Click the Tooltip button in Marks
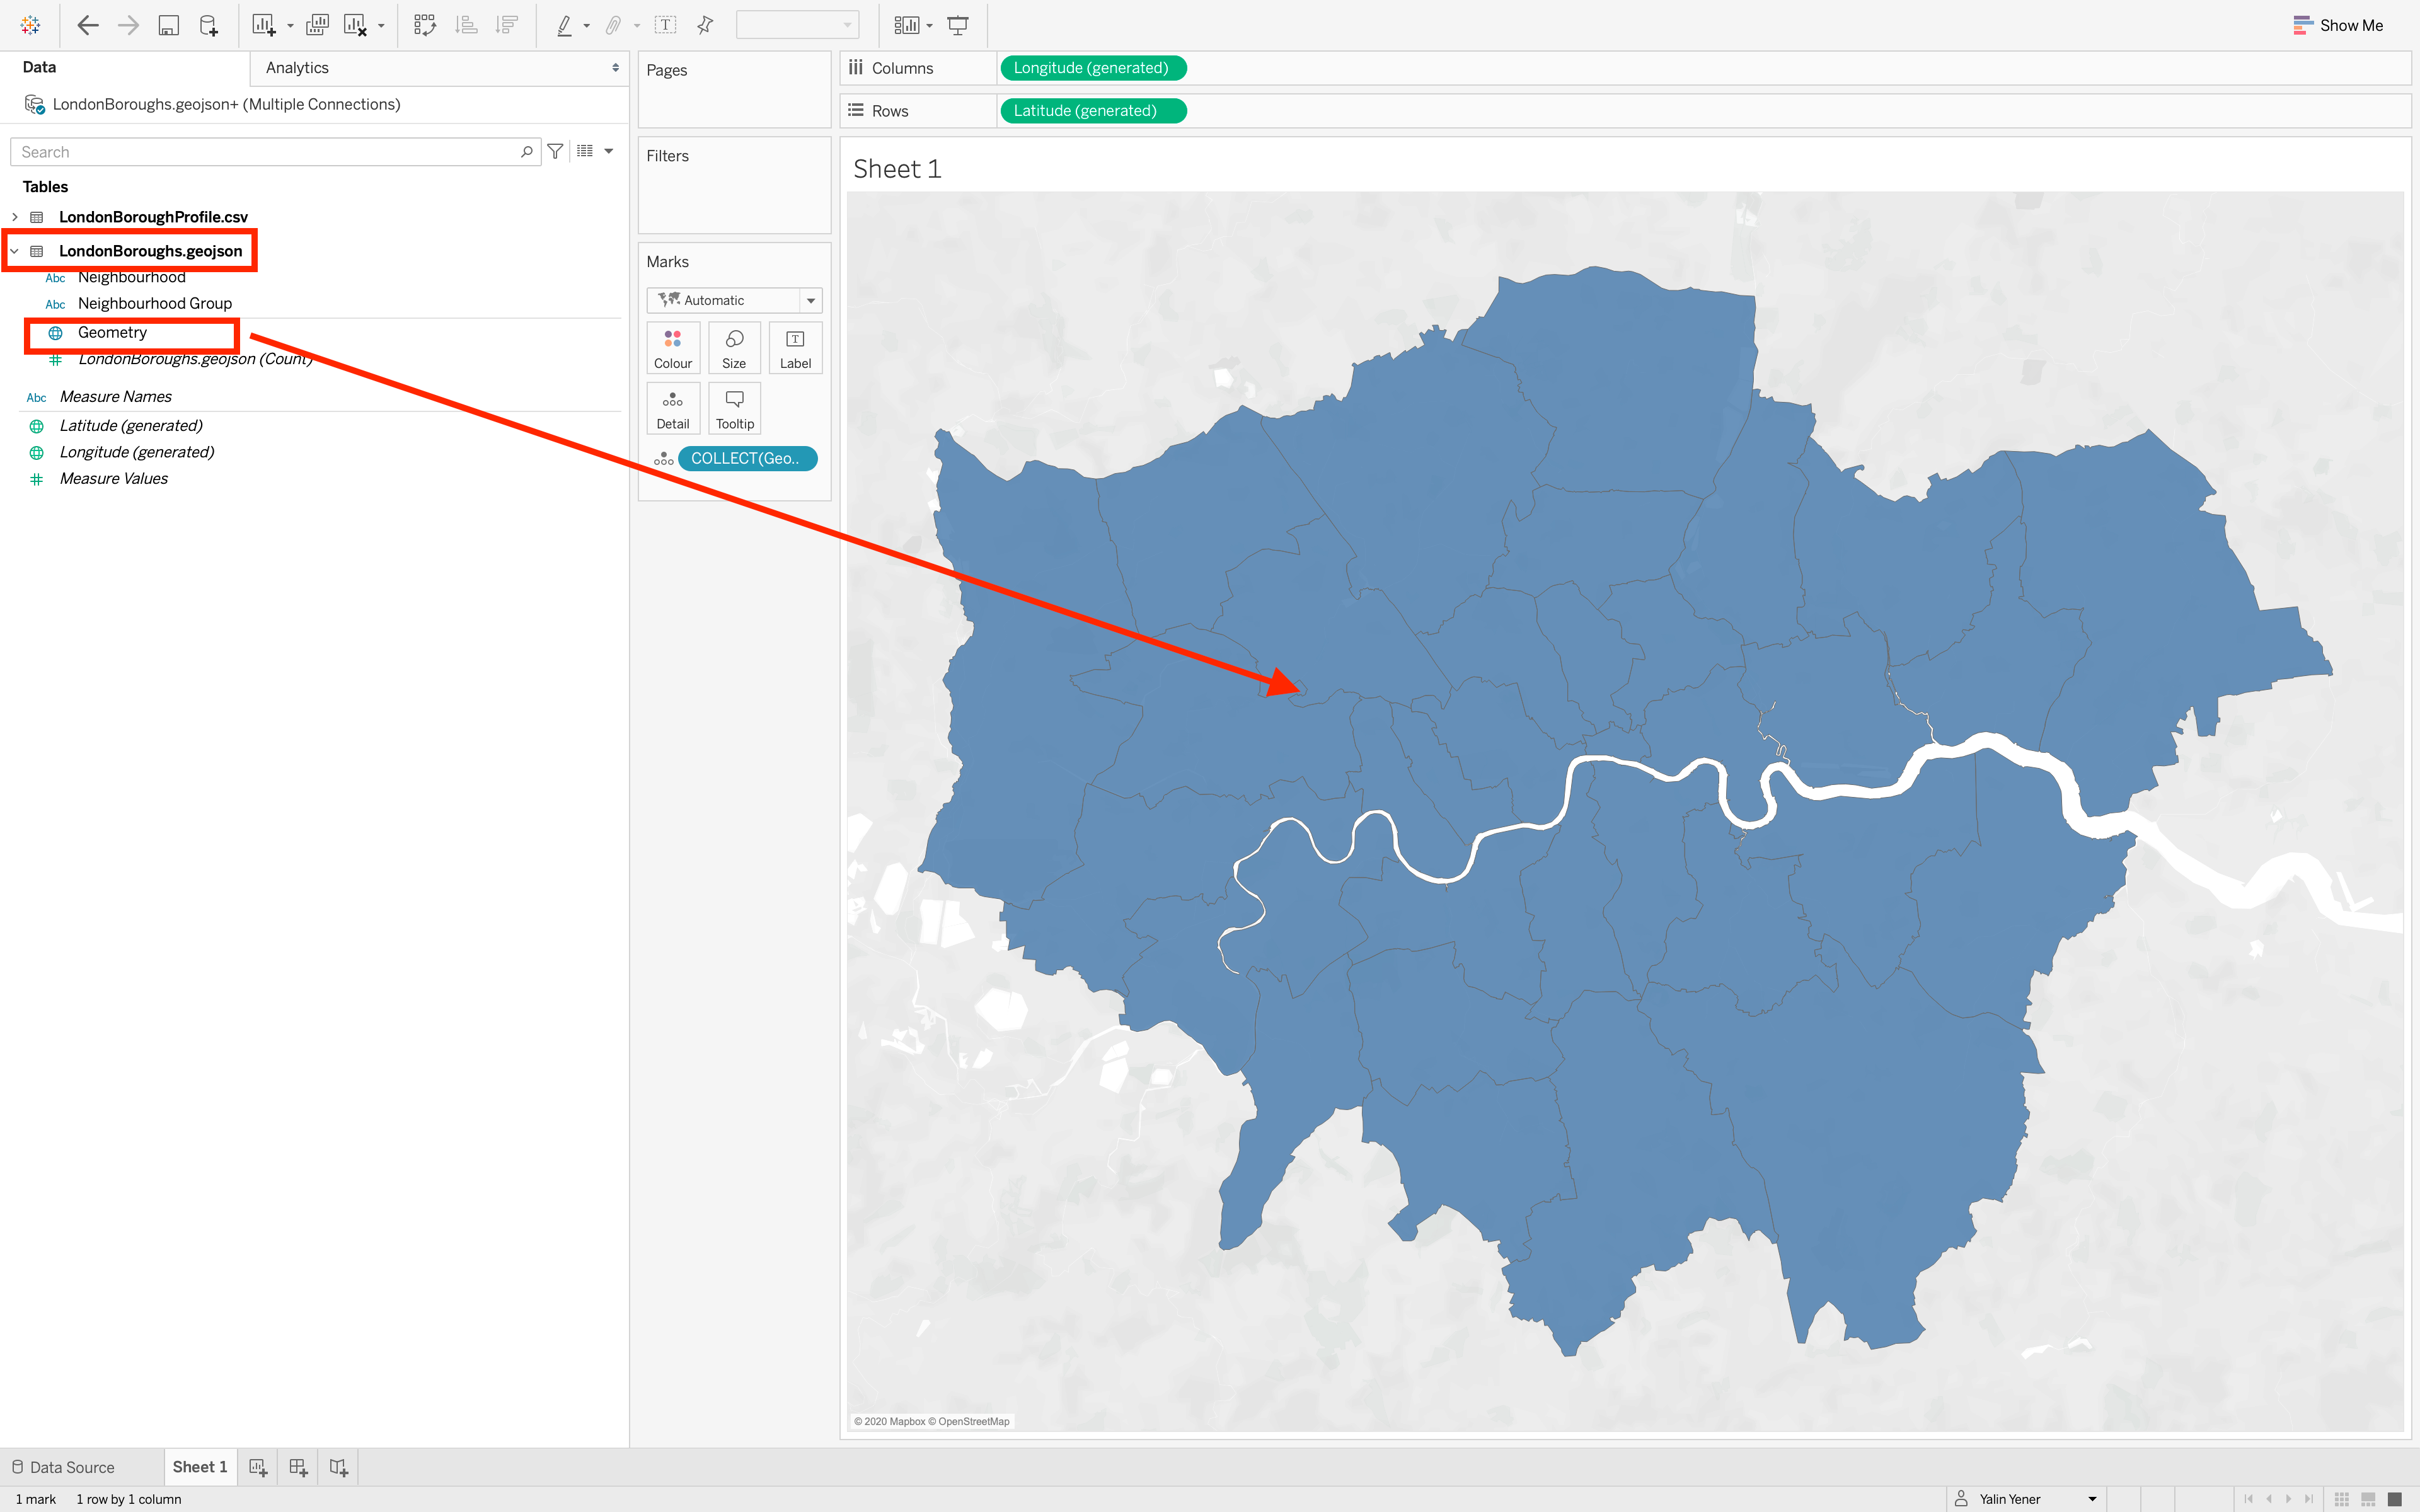This screenshot has width=2420, height=1512. tap(734, 408)
